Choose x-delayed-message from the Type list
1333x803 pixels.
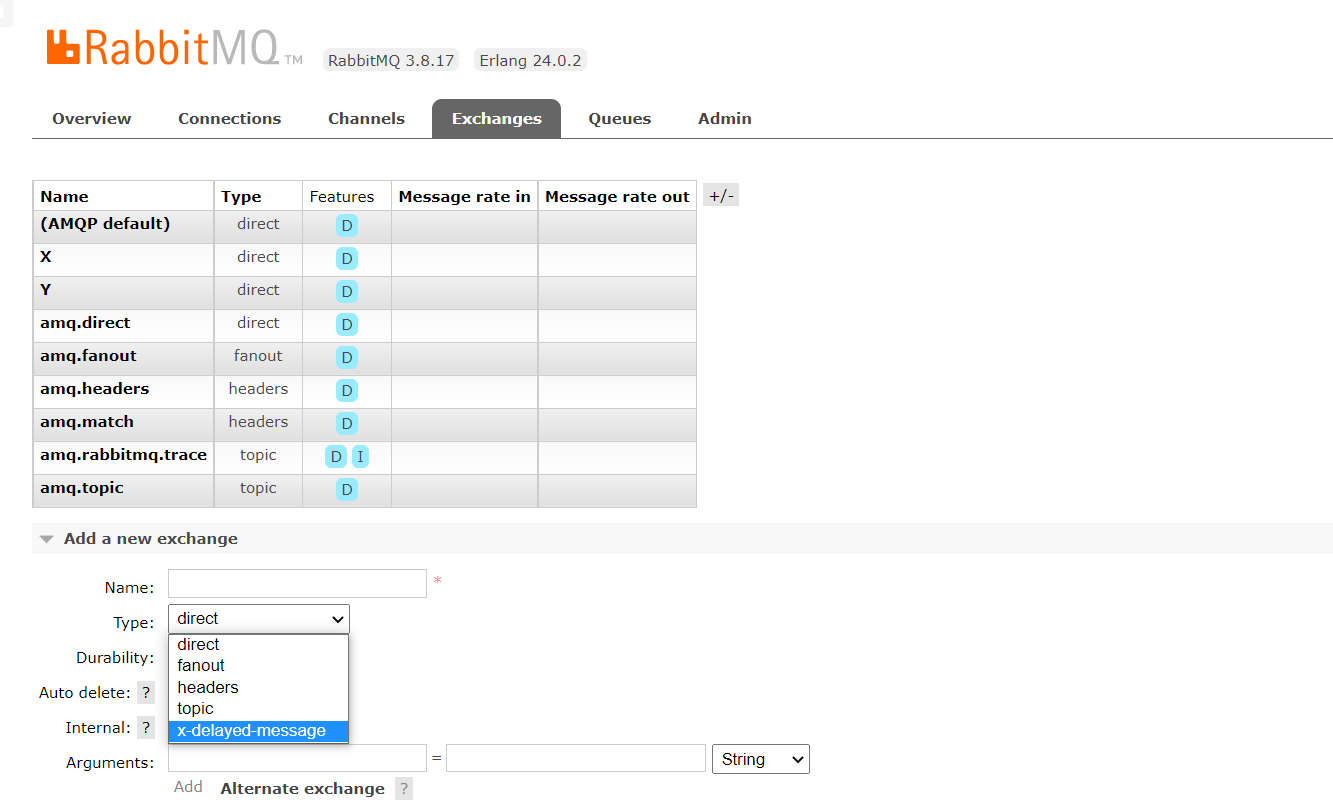pos(258,731)
